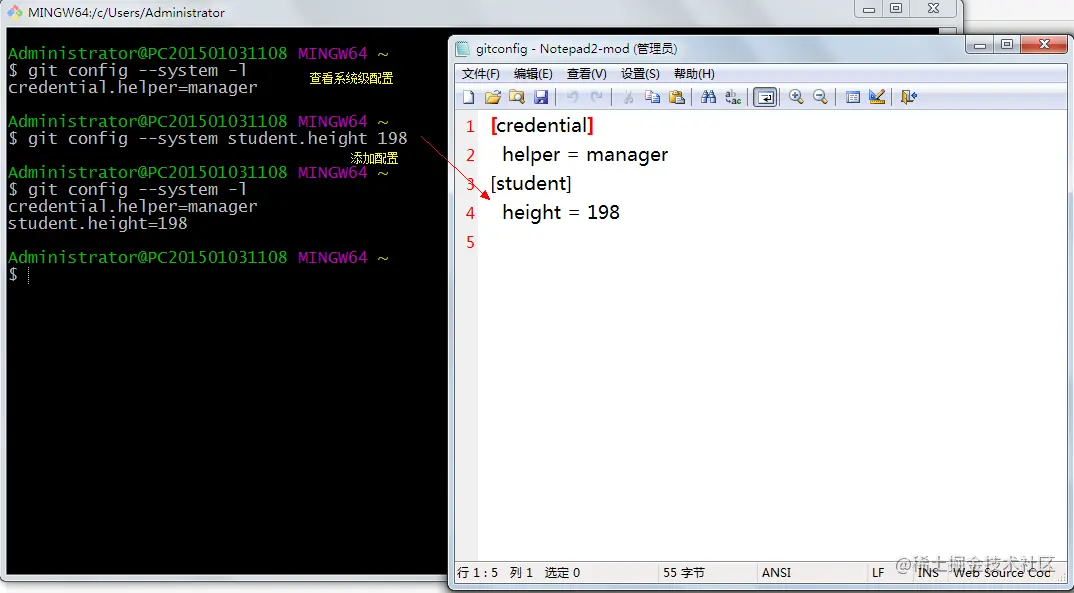Click the Git Bash icon in MINGW64 title bar
The width and height of the screenshot is (1074, 593).
point(15,12)
